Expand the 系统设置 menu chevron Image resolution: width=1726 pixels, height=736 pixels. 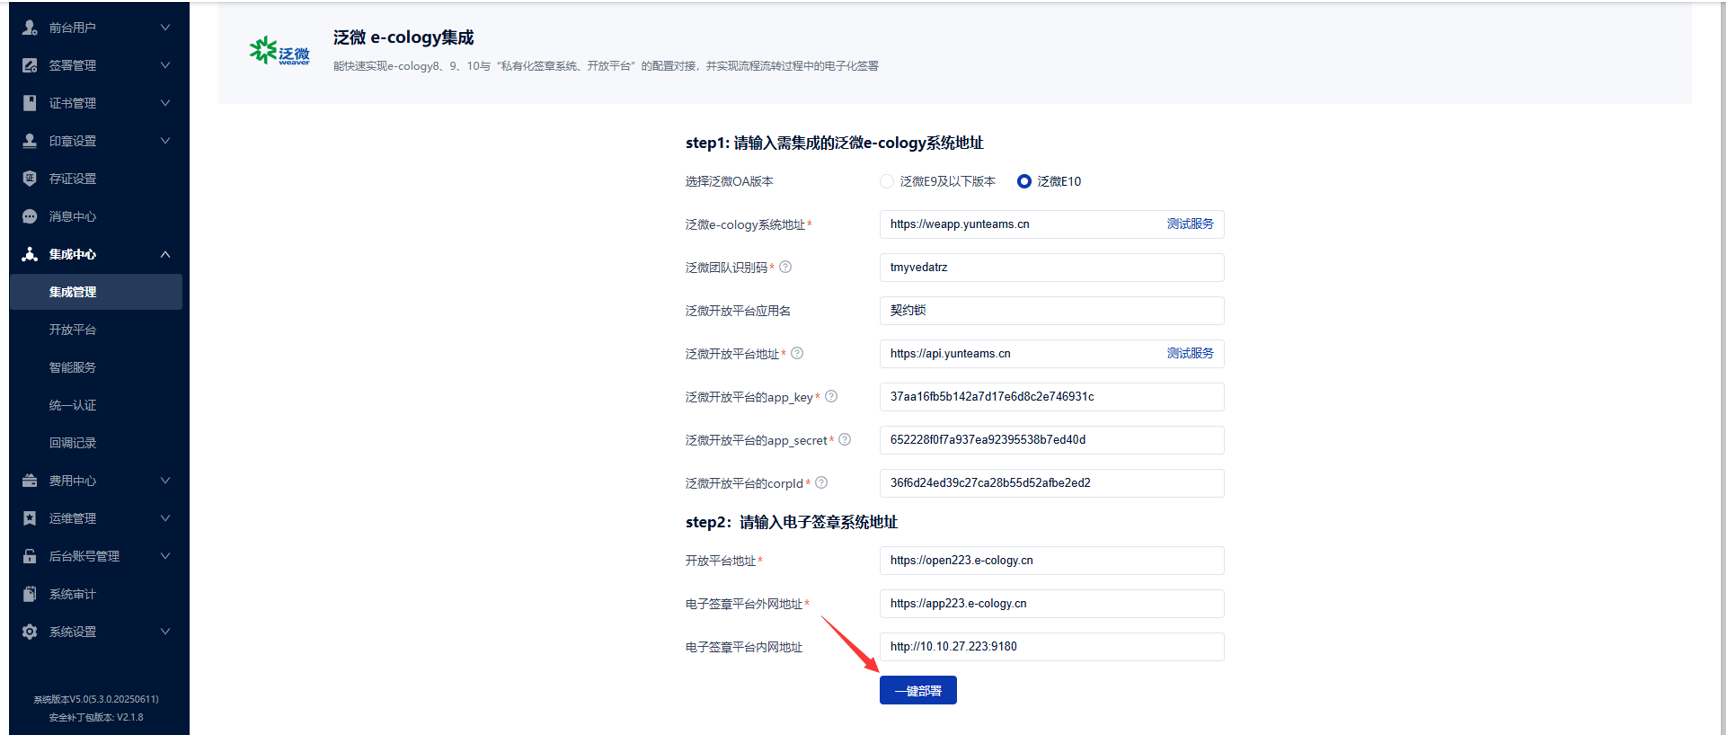[x=165, y=632]
